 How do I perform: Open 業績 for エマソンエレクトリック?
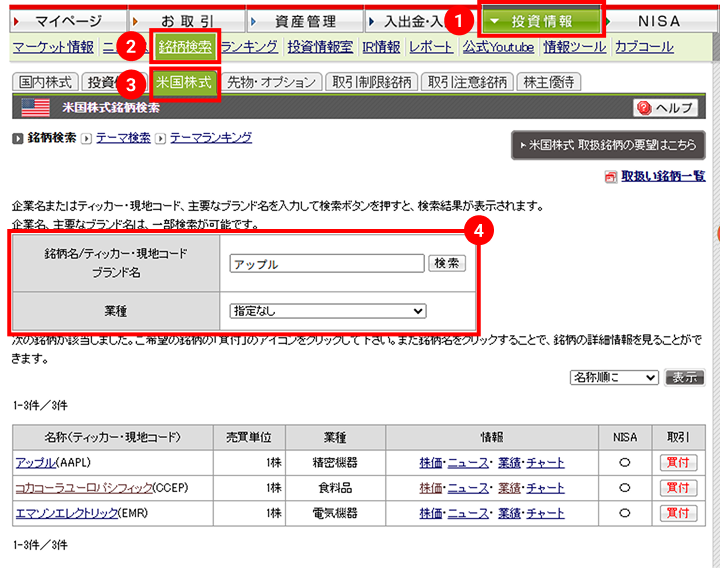(509, 513)
